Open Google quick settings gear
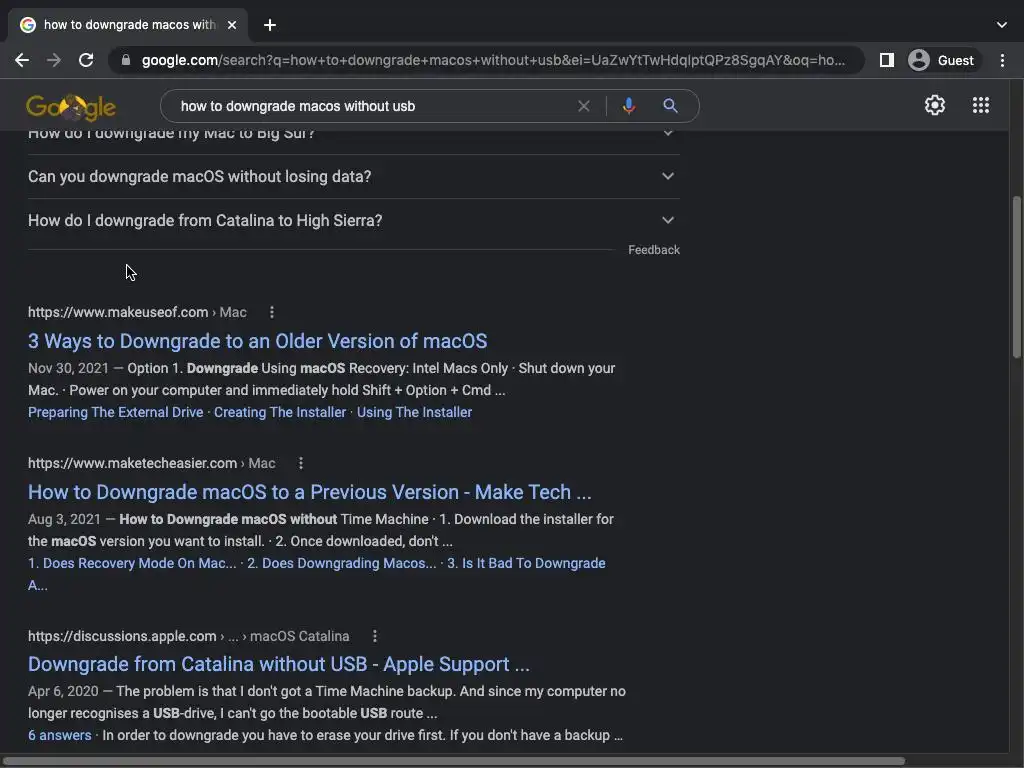This screenshot has width=1024, height=768. point(935,105)
